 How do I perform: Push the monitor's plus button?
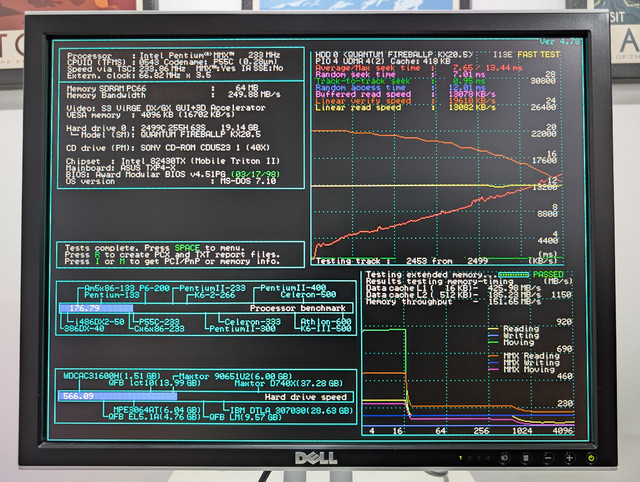[x=569, y=458]
